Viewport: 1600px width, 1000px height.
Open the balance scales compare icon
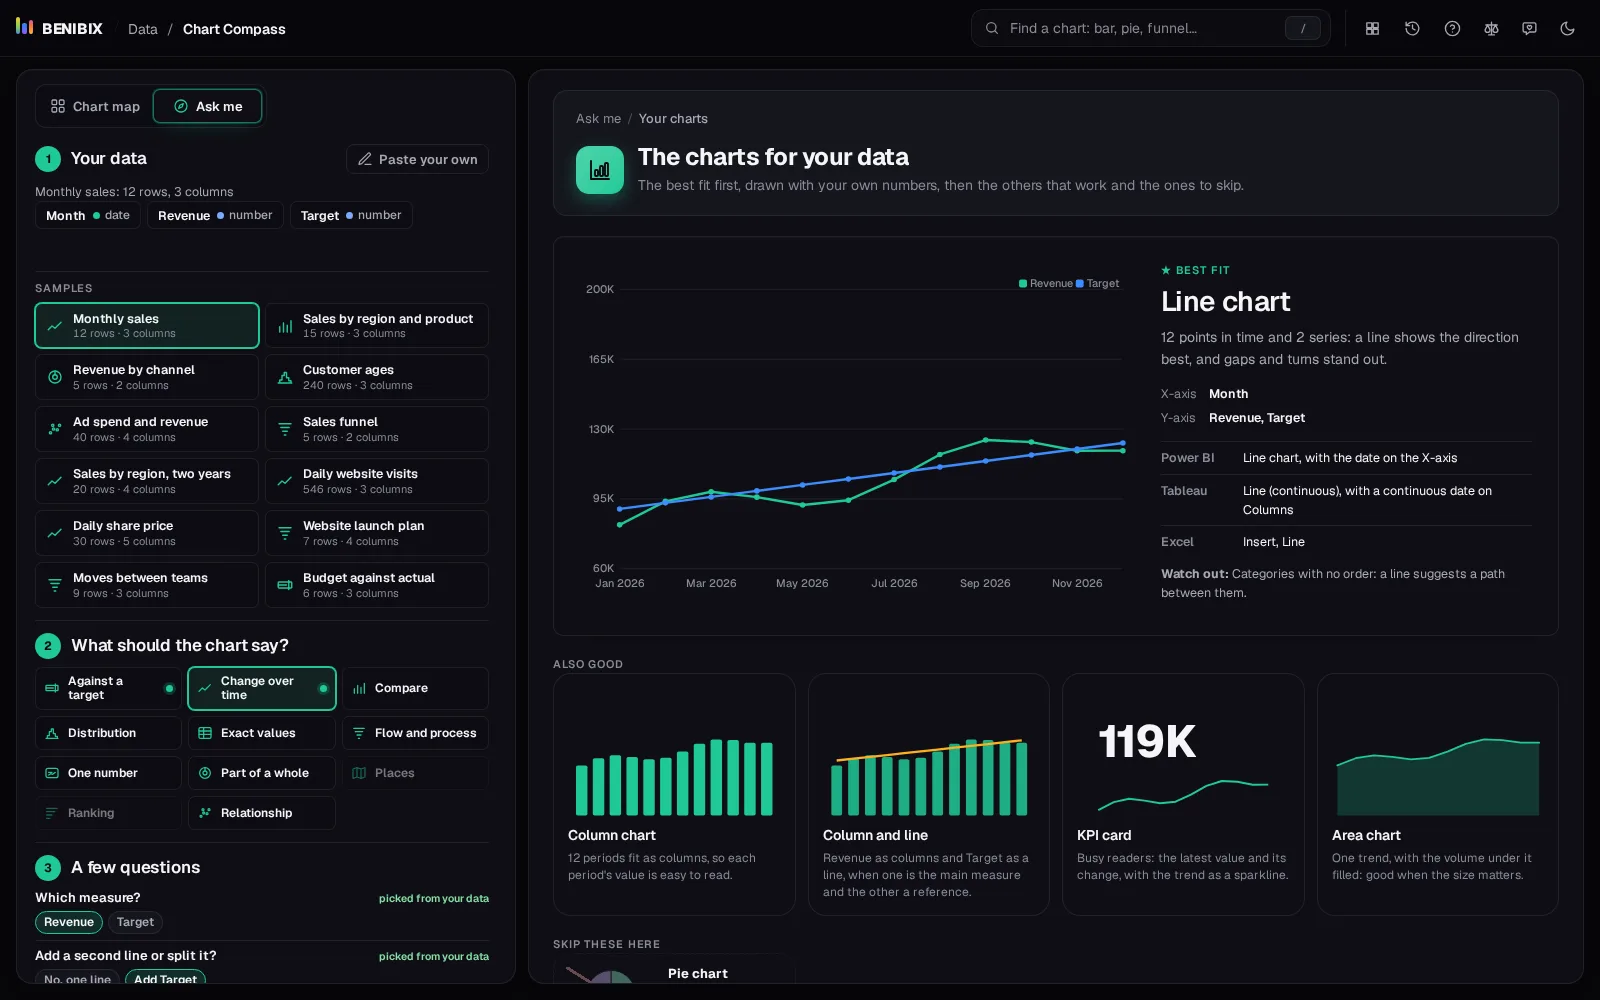click(x=1491, y=29)
